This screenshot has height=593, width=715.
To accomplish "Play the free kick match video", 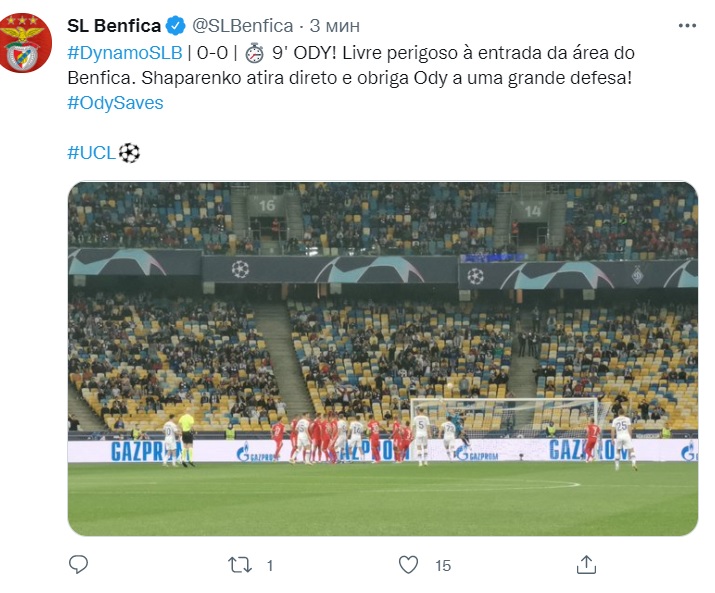I will click(382, 358).
